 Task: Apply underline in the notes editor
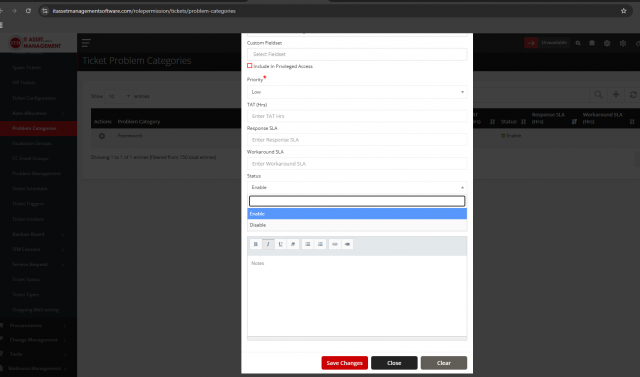[280, 244]
